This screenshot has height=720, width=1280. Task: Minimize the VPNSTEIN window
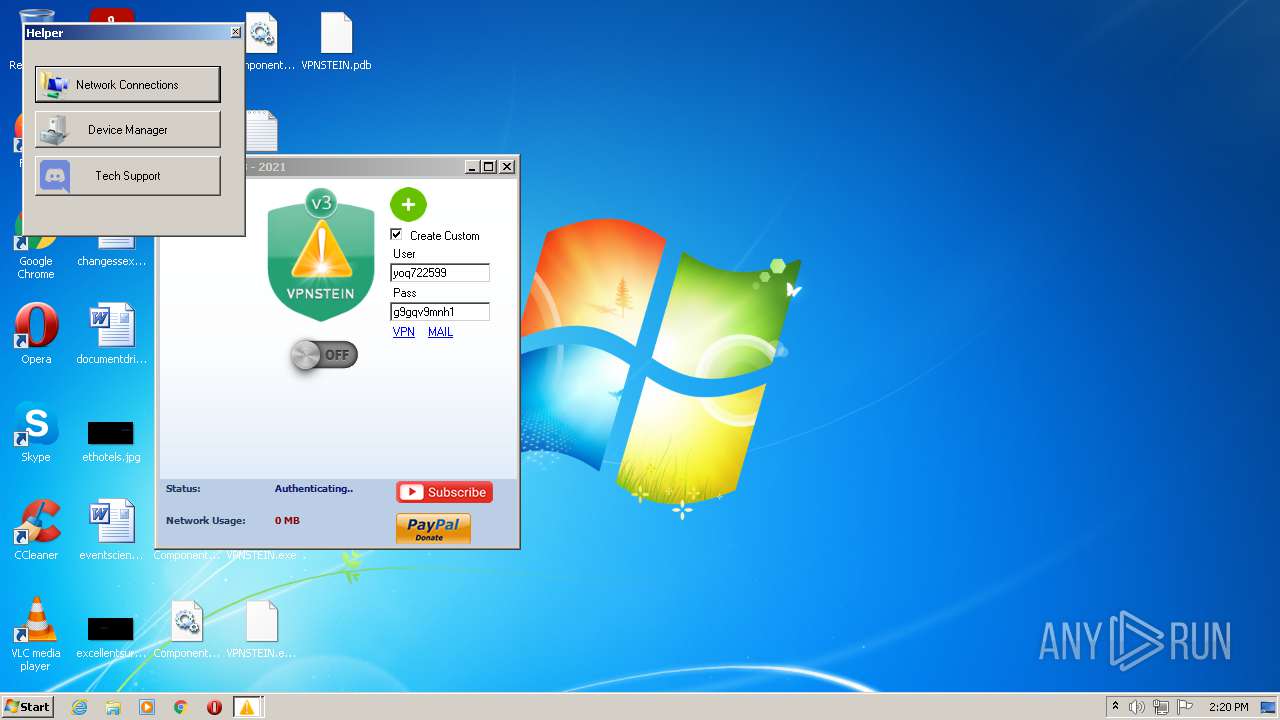pyautogui.click(x=472, y=167)
